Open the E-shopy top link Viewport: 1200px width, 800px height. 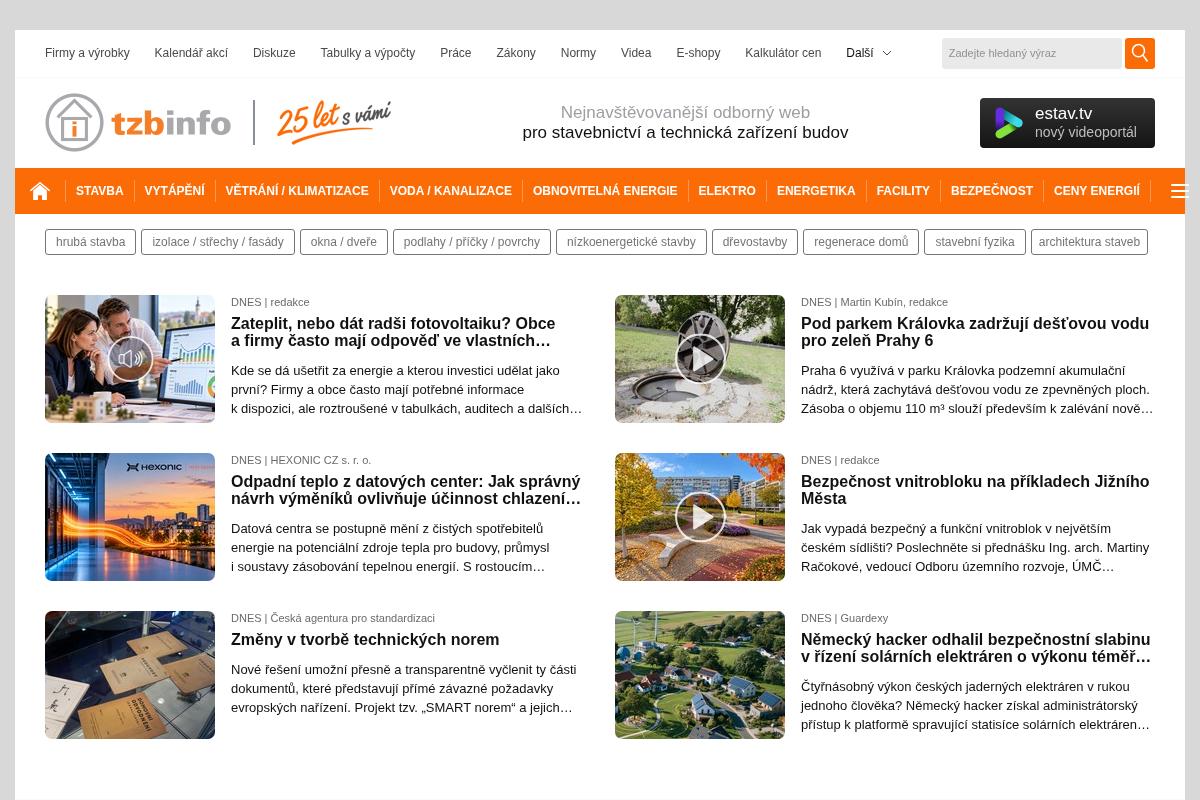pyautogui.click(x=698, y=53)
